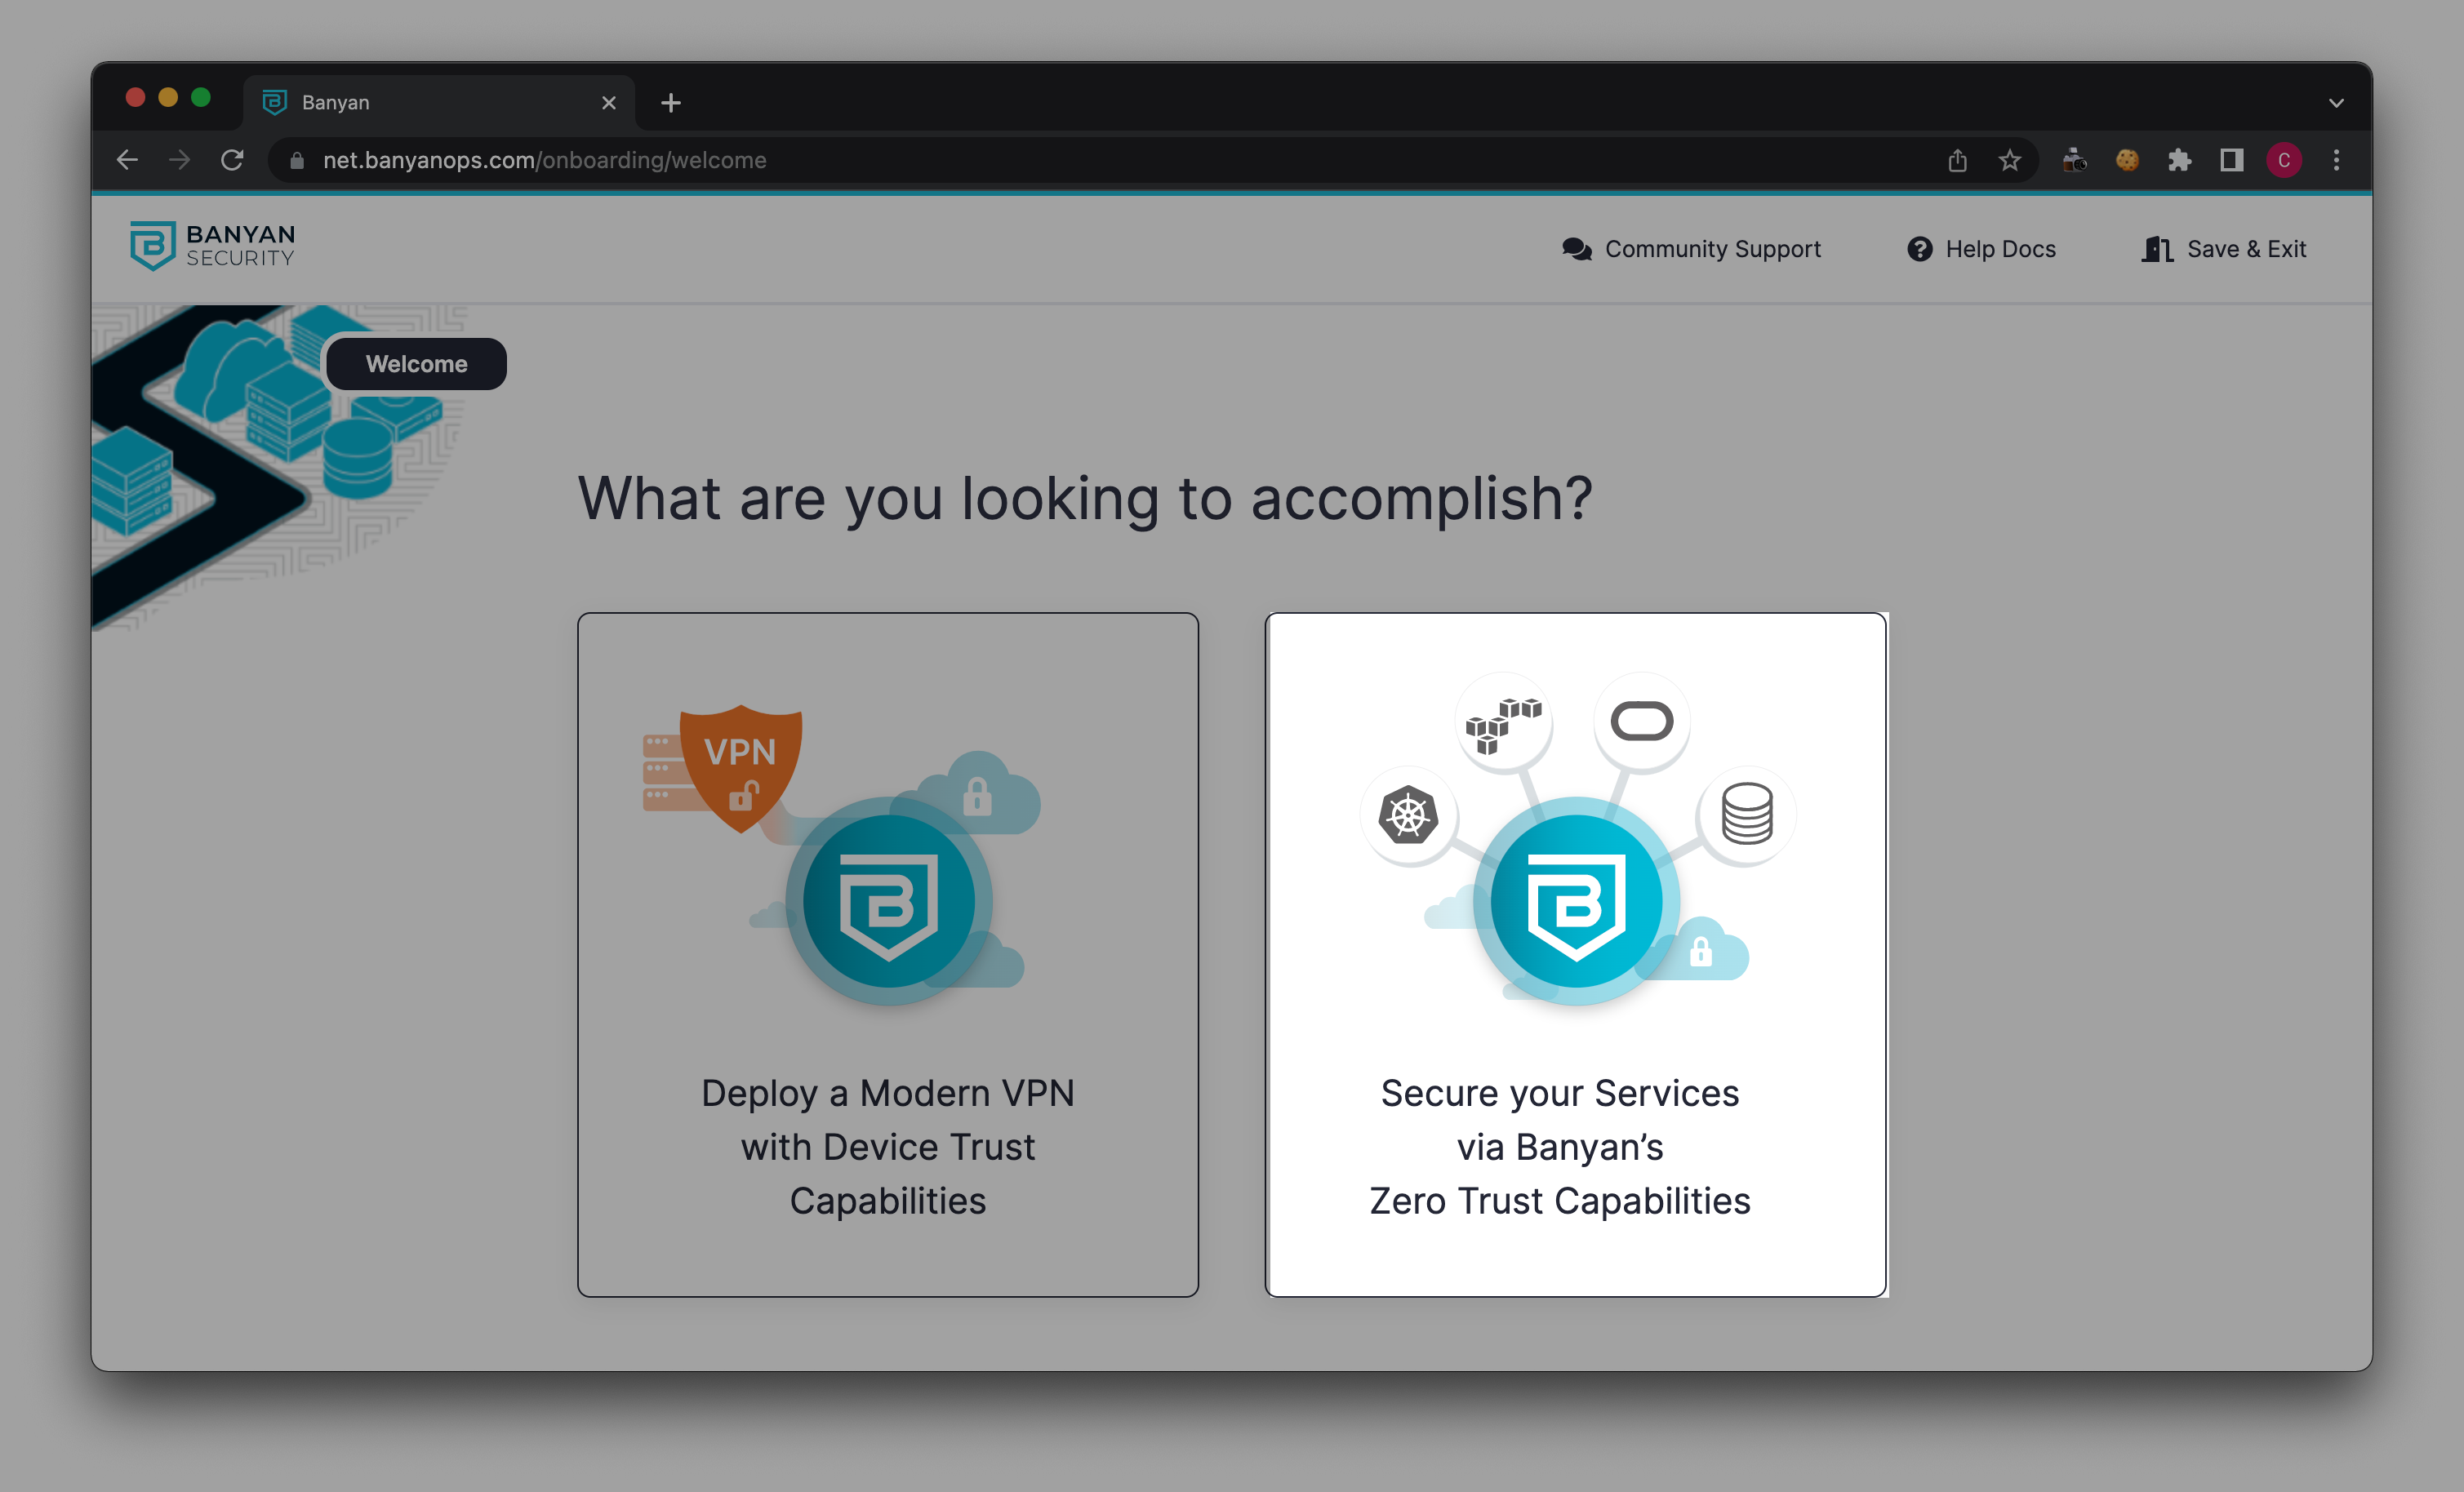Click the cookie extension icon

[x=2127, y=160]
